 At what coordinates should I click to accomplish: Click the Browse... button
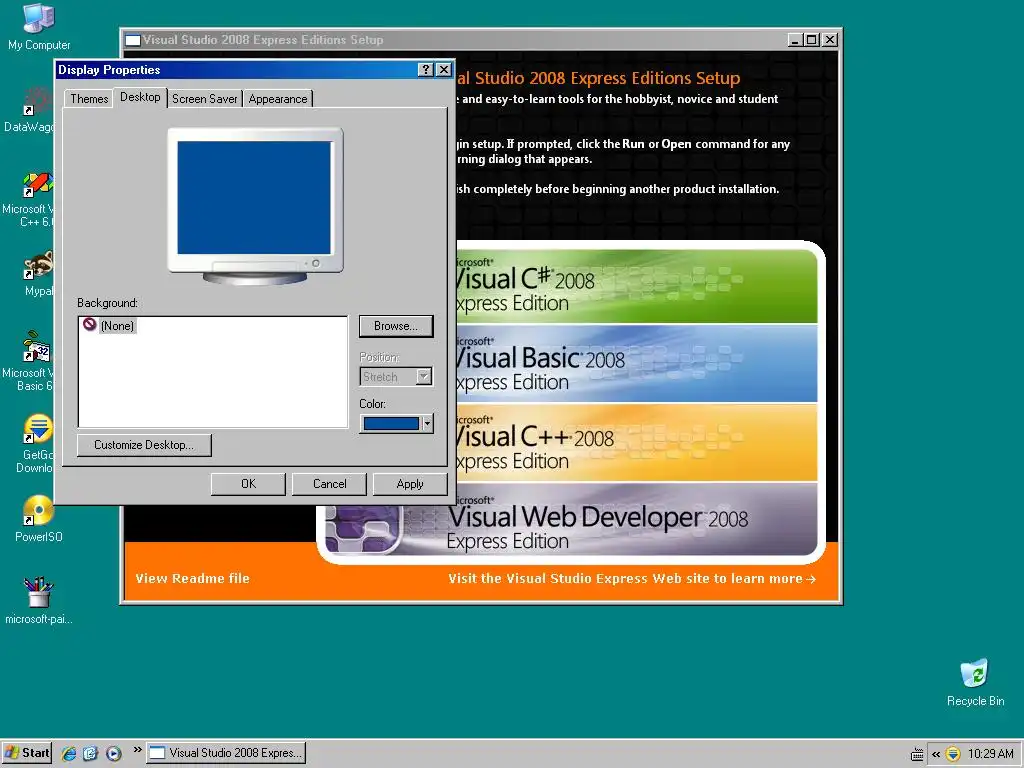point(396,326)
